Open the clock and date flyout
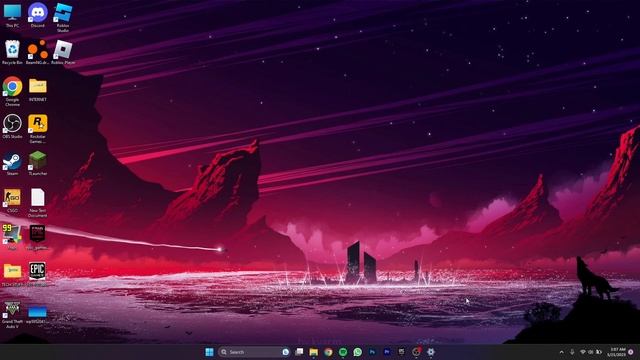 [616, 352]
